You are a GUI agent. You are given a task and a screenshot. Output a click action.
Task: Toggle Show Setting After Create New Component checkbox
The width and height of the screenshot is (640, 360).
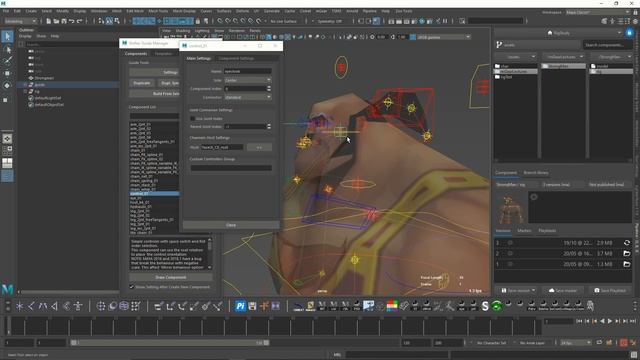click(x=132, y=287)
